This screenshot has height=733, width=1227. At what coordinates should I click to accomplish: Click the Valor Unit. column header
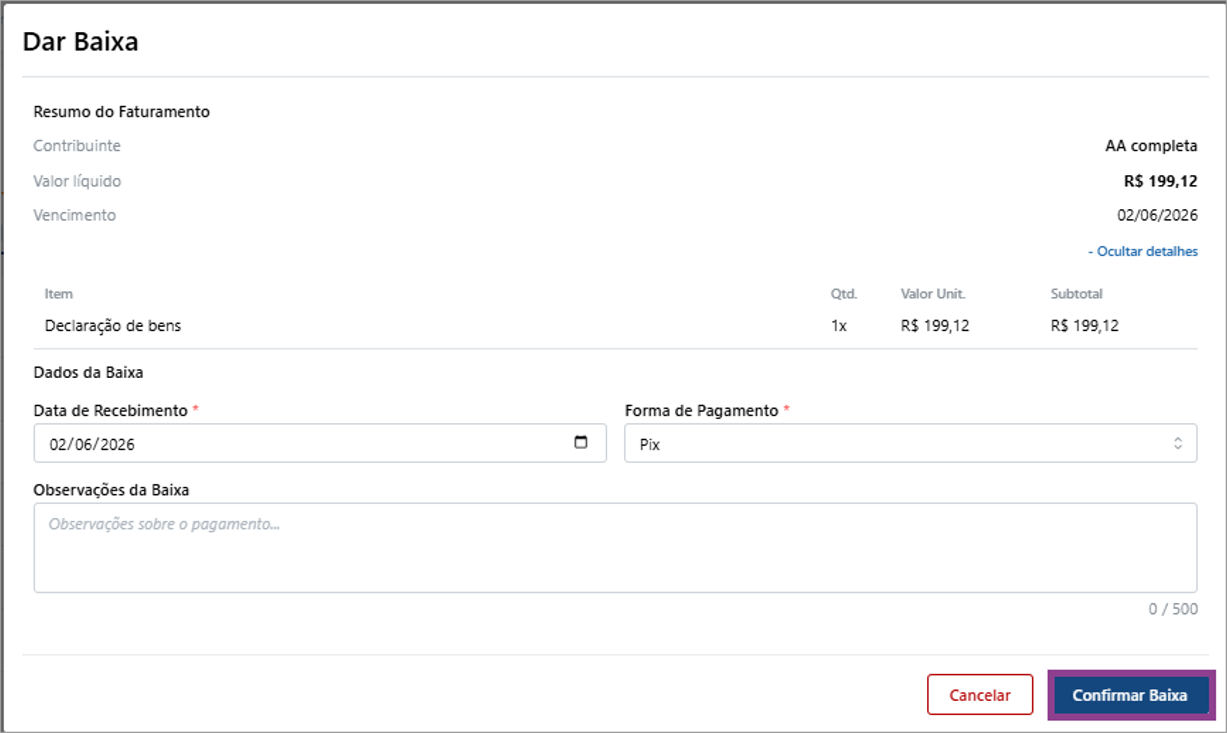click(933, 294)
